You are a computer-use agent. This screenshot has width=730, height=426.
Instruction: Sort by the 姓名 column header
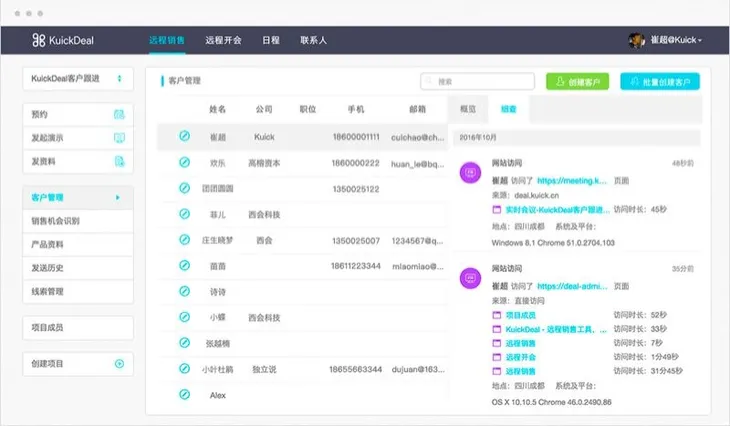click(x=217, y=109)
